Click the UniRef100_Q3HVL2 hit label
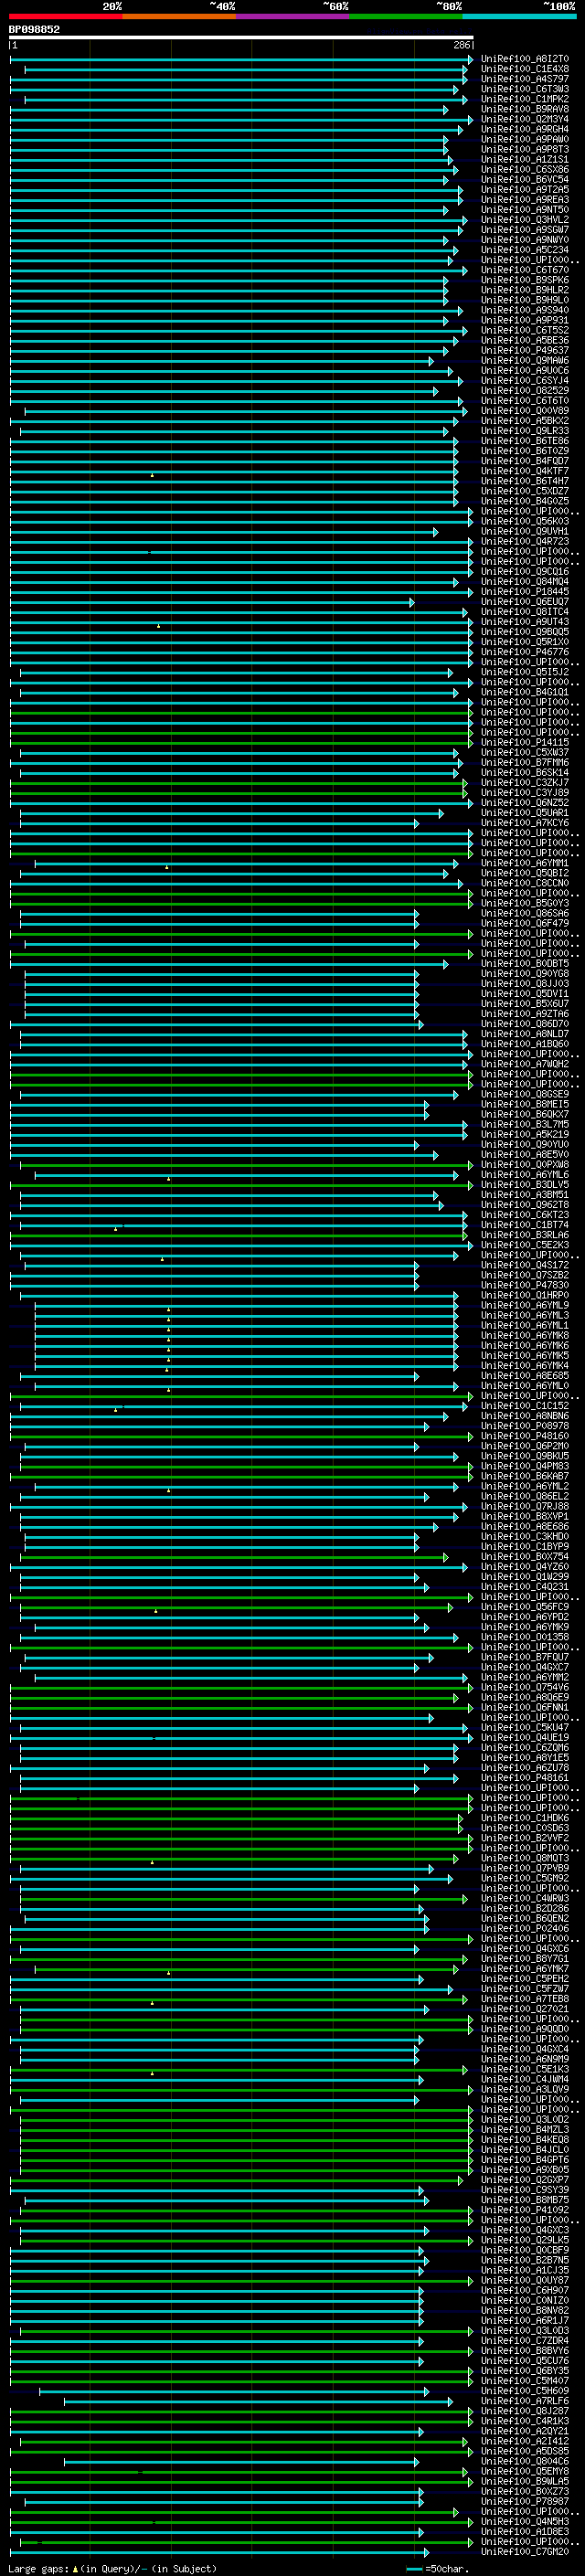The width and height of the screenshot is (585, 2576). click(525, 220)
